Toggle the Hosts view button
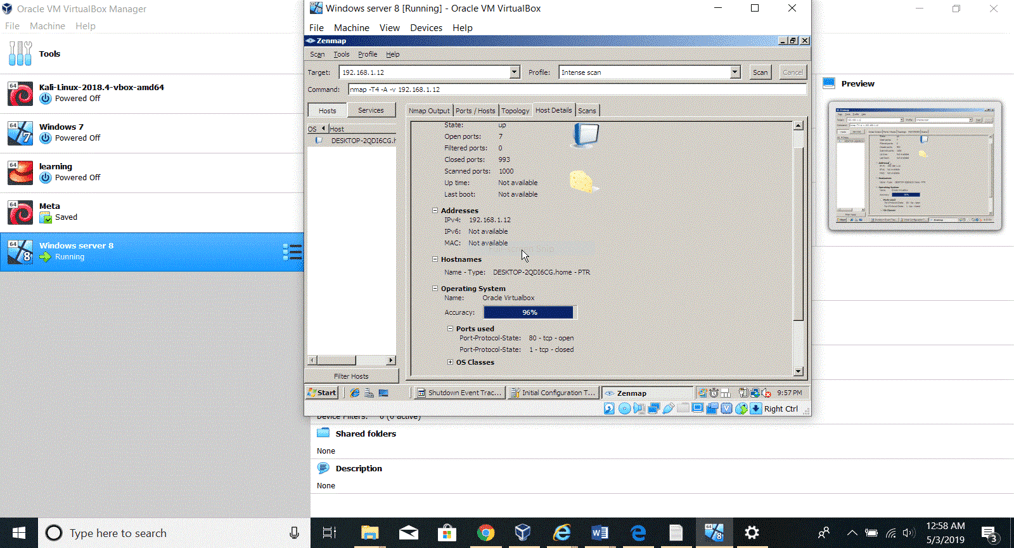1014x548 pixels. 327,111
